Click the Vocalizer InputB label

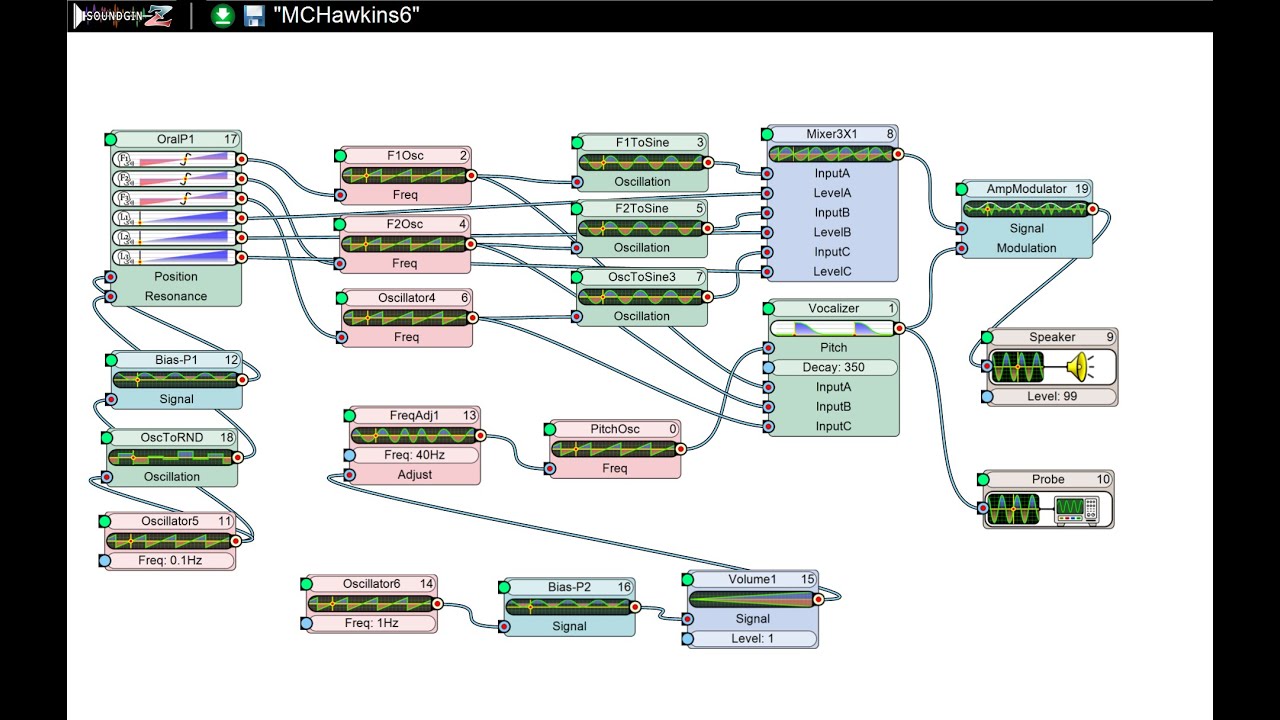tap(833, 407)
